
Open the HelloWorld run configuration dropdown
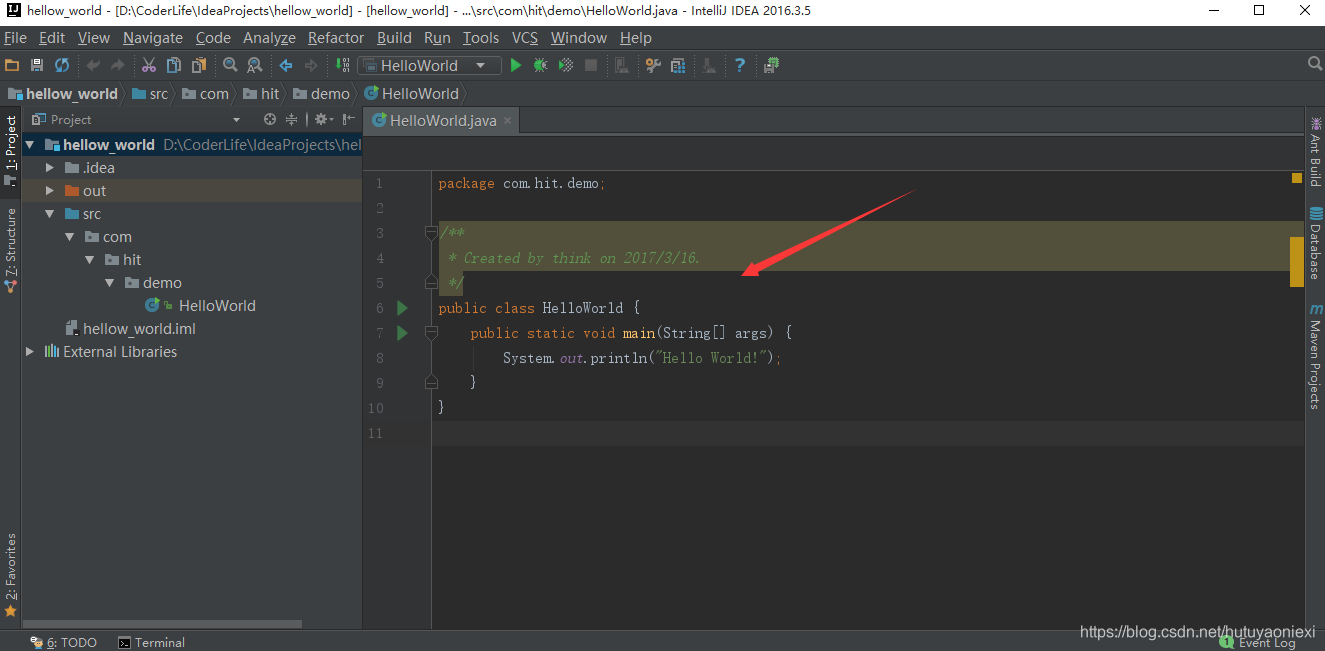(x=428, y=65)
